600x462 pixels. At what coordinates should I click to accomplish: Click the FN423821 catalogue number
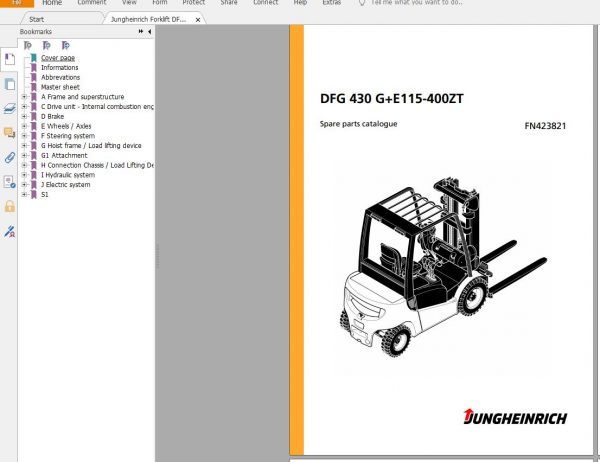545,126
